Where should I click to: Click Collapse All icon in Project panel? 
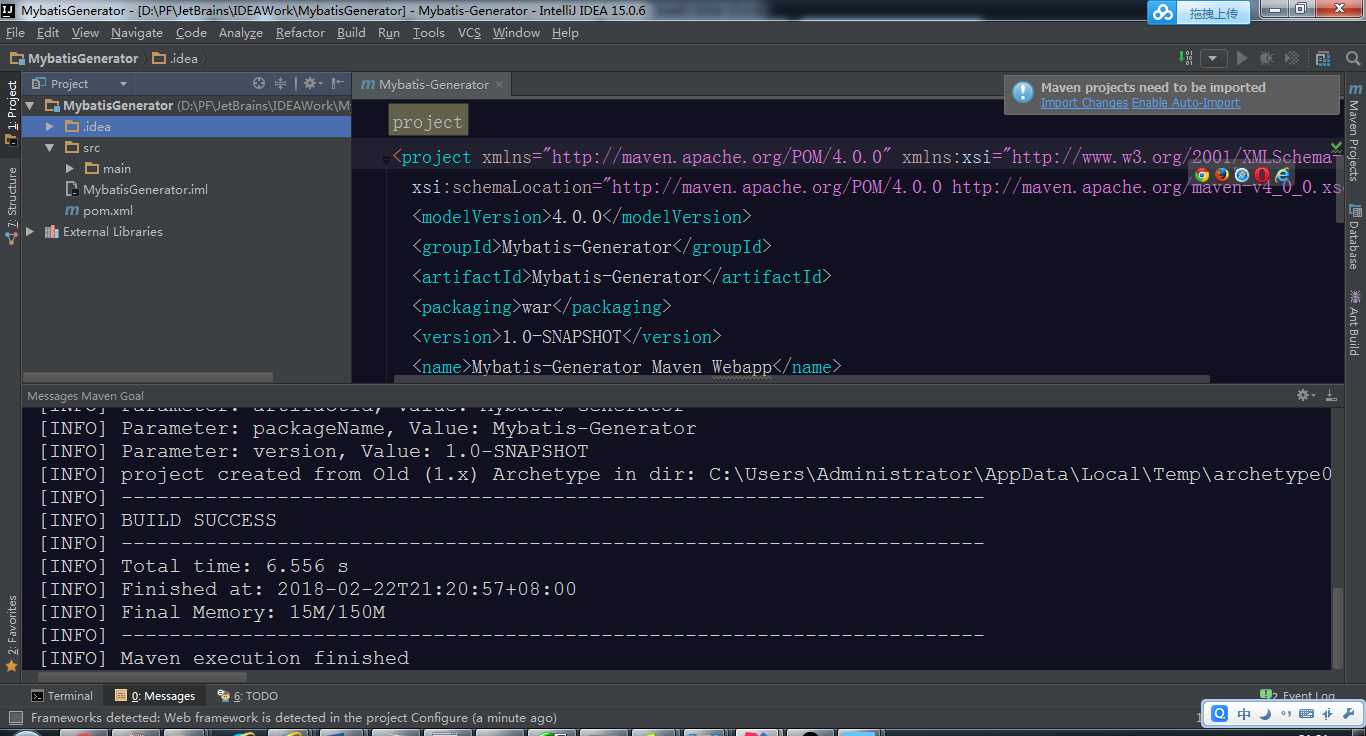click(281, 84)
